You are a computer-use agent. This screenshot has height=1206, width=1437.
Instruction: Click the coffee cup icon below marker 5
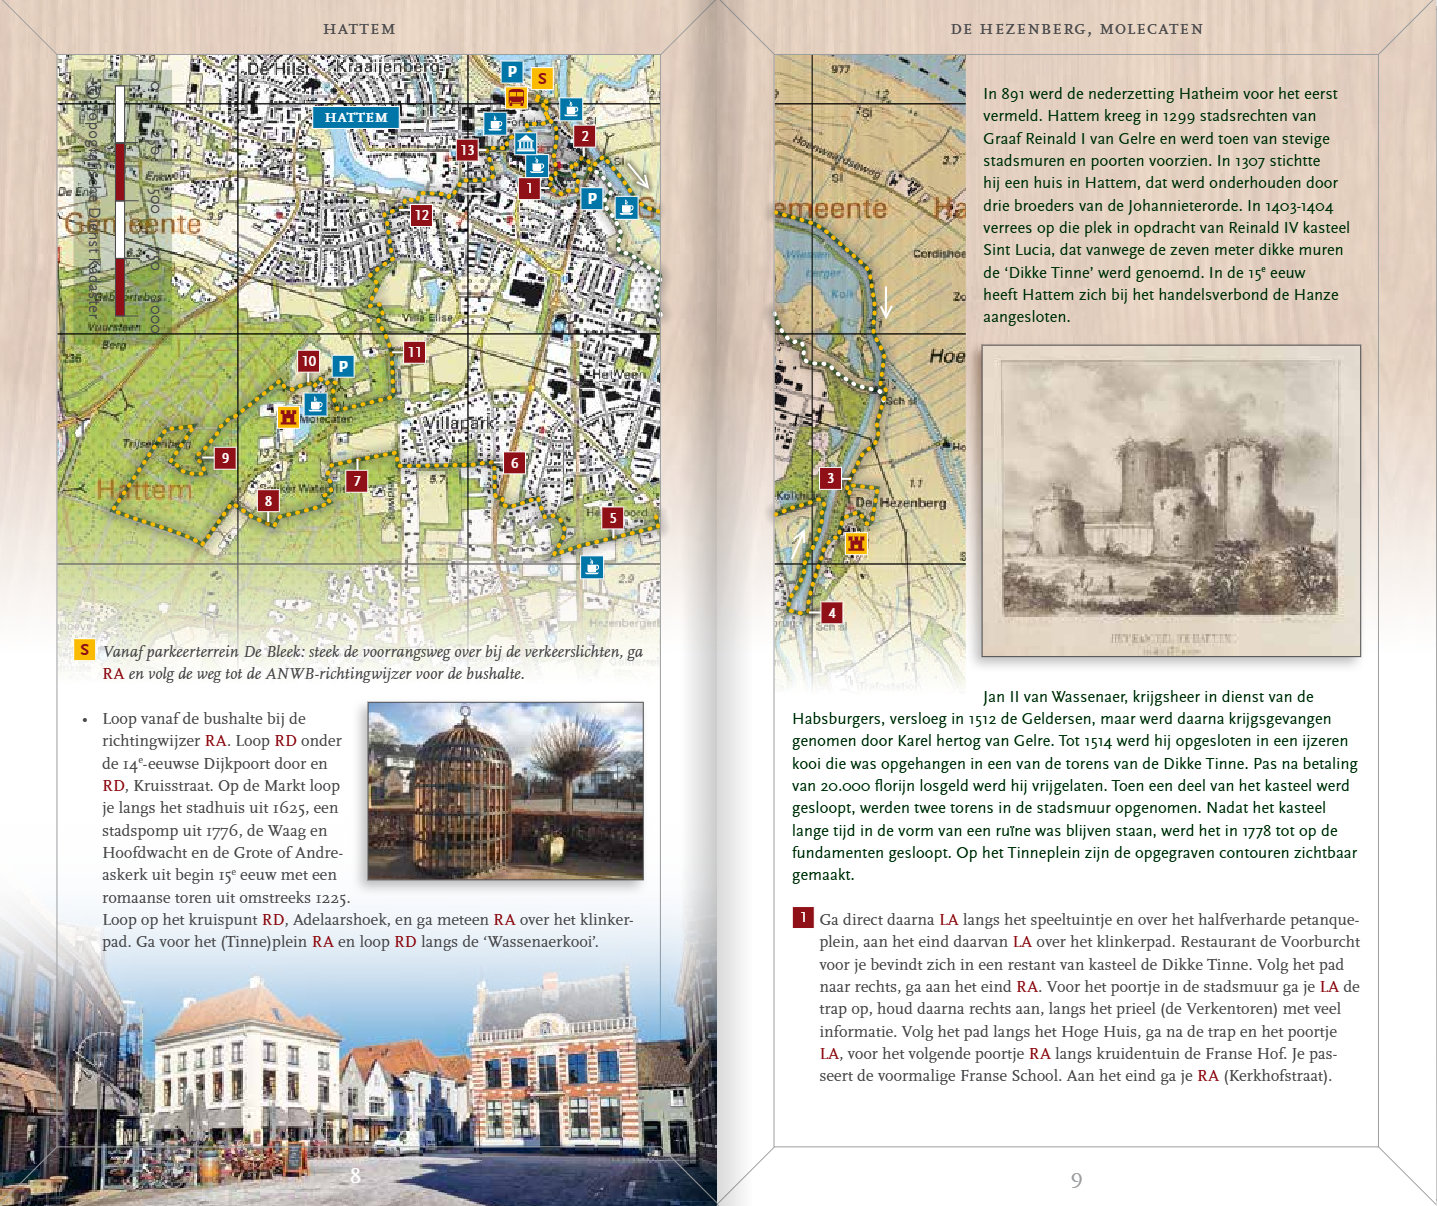[592, 567]
